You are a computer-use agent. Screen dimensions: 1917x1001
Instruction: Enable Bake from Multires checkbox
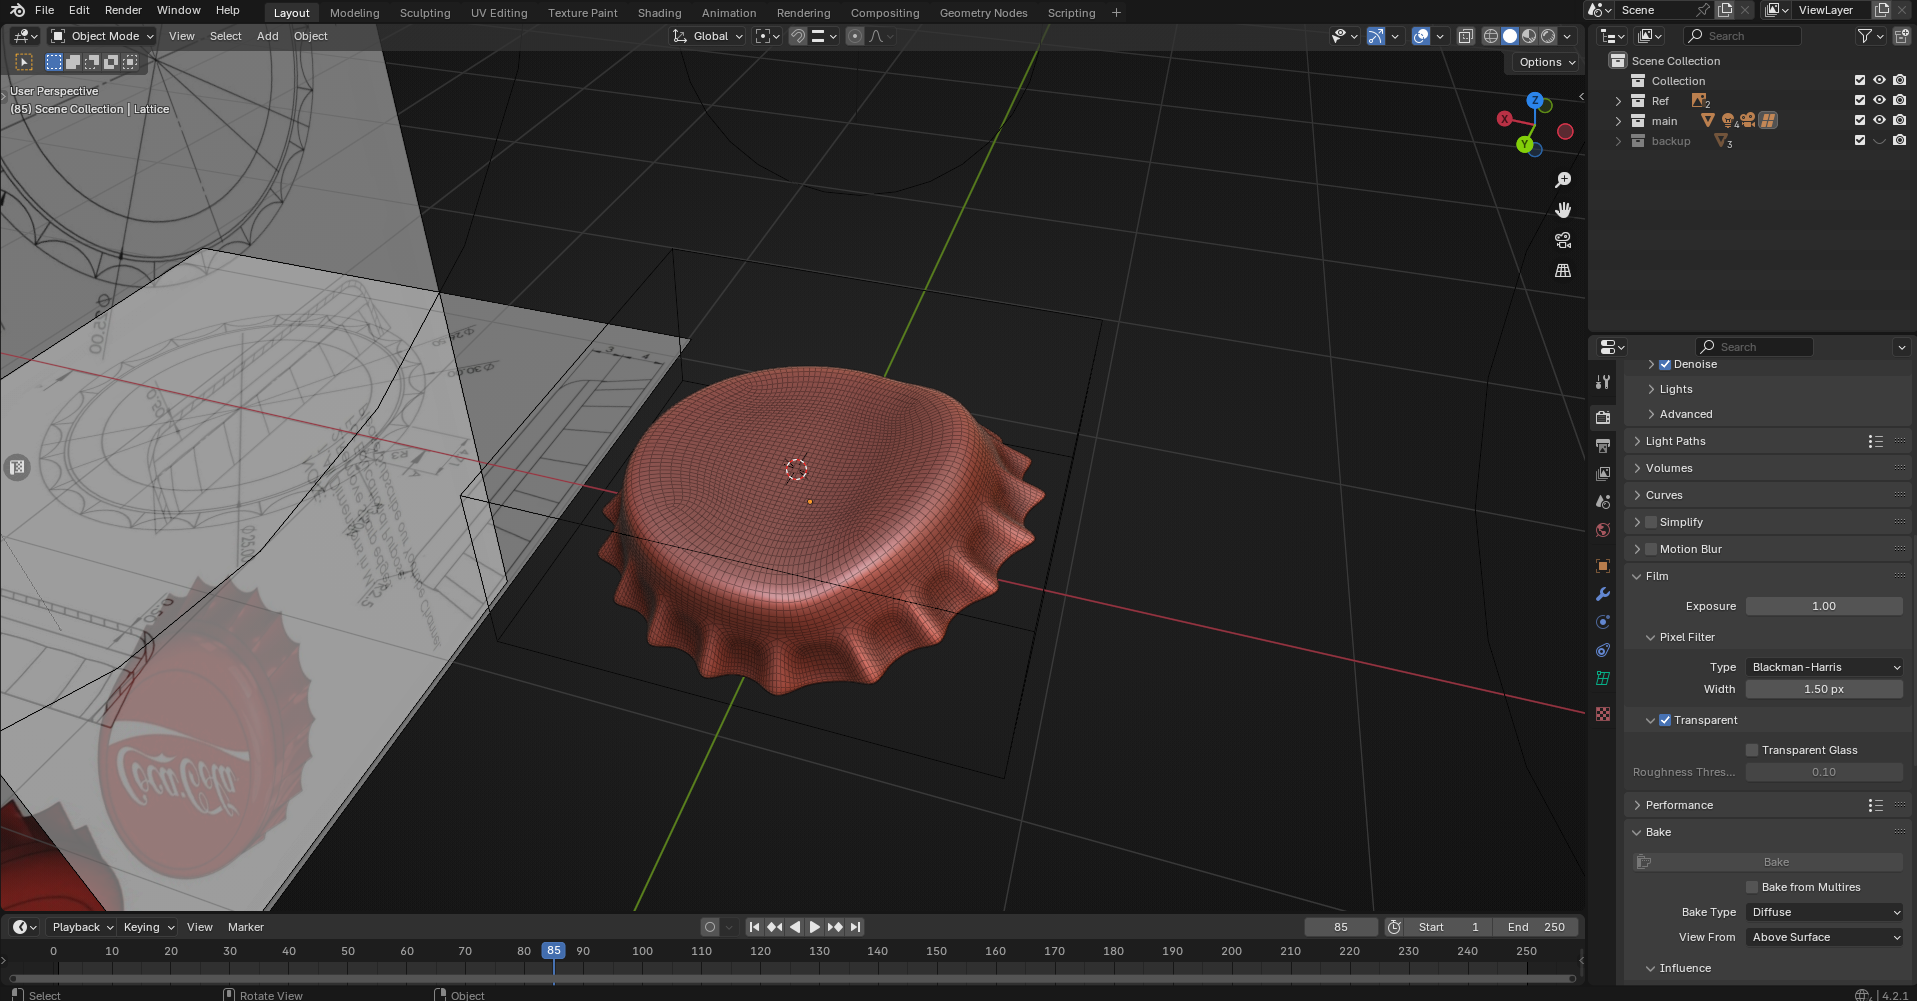pyautogui.click(x=1752, y=887)
